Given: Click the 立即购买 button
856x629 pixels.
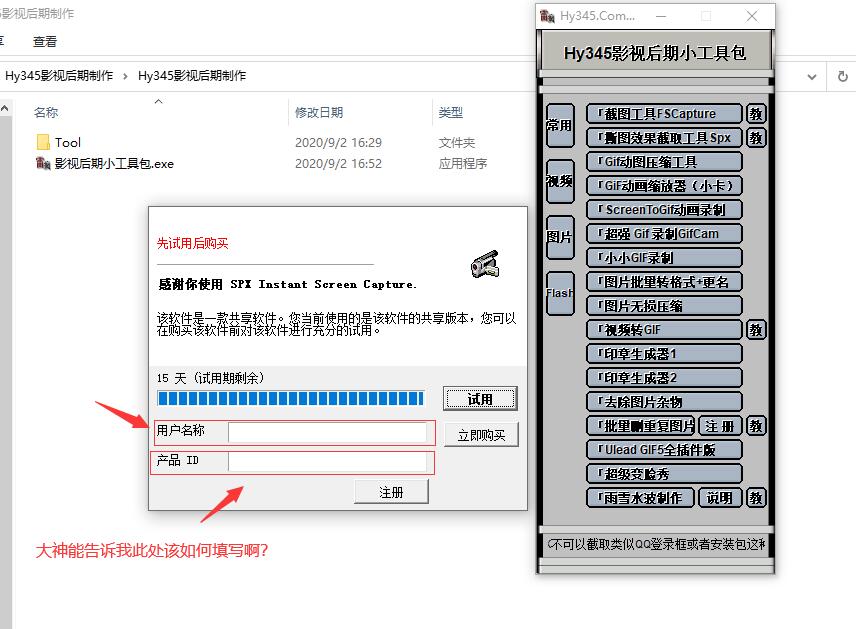Looking at the screenshot, I should tap(481, 435).
